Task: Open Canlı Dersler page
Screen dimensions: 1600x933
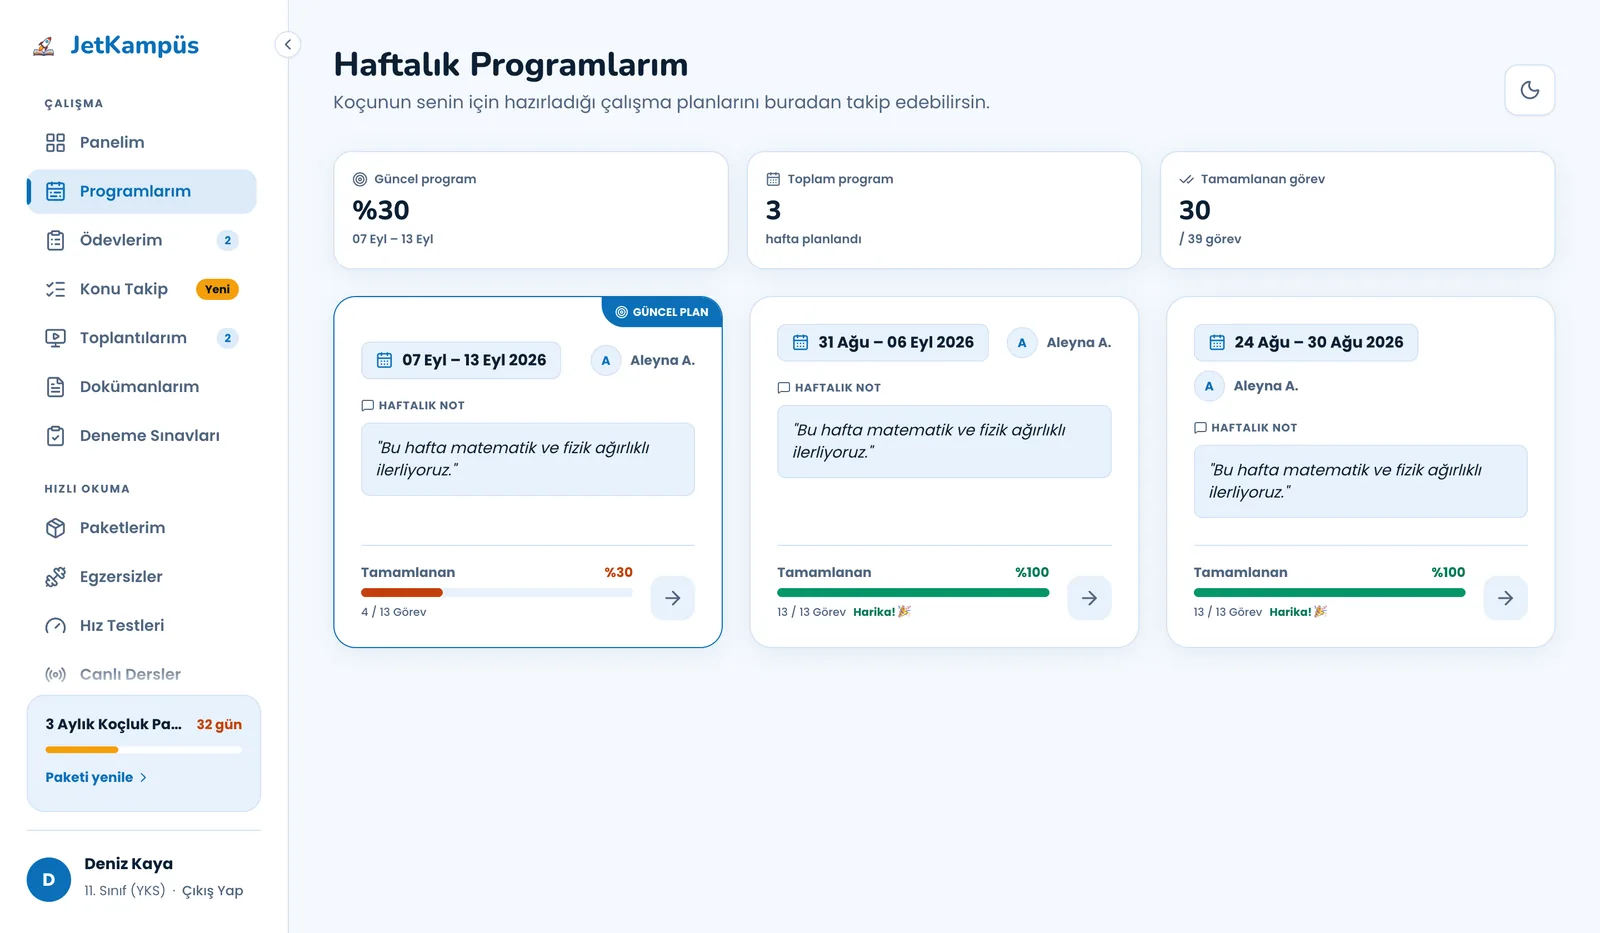Action: 142,675
